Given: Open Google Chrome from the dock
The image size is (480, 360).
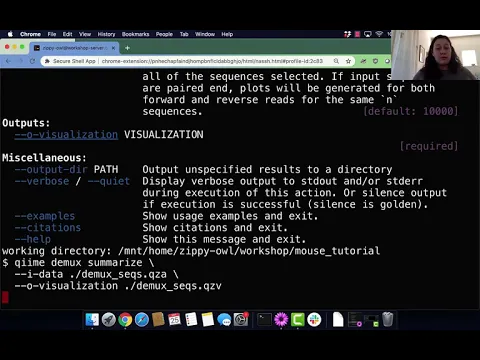Looking at the screenshot, I should click(x=125, y=320).
